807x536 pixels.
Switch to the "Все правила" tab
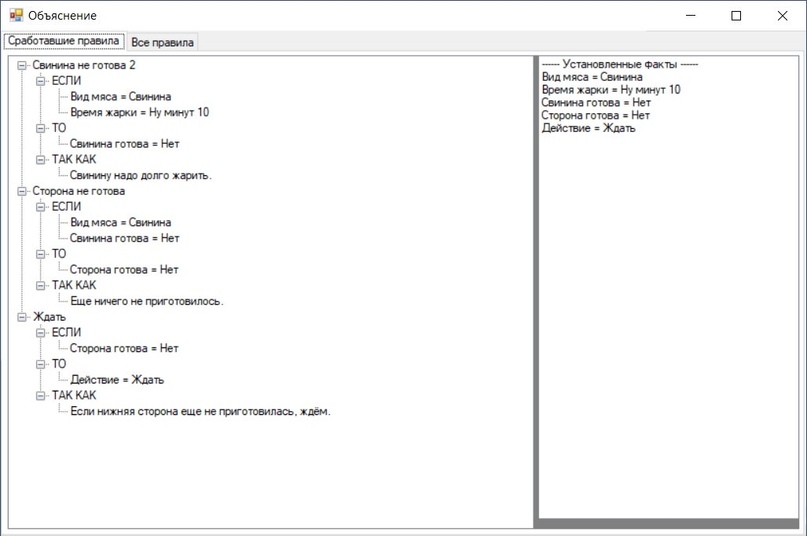pos(163,42)
